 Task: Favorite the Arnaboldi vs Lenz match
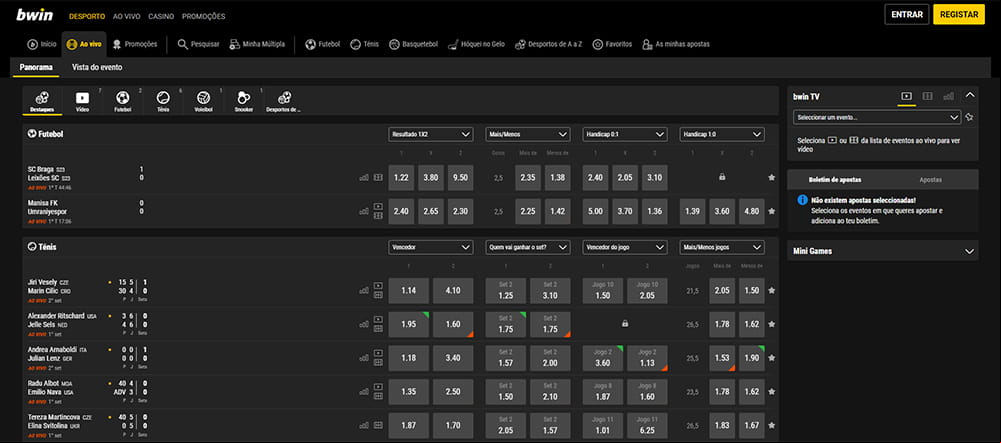(771, 358)
